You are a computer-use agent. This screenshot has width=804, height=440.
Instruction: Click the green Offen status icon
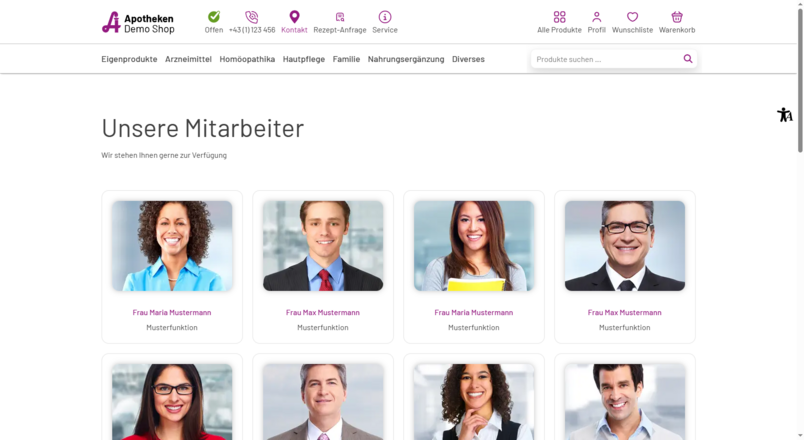(x=214, y=17)
